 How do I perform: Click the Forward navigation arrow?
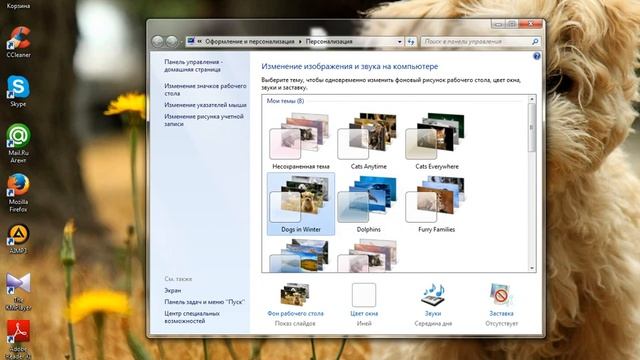coord(171,41)
